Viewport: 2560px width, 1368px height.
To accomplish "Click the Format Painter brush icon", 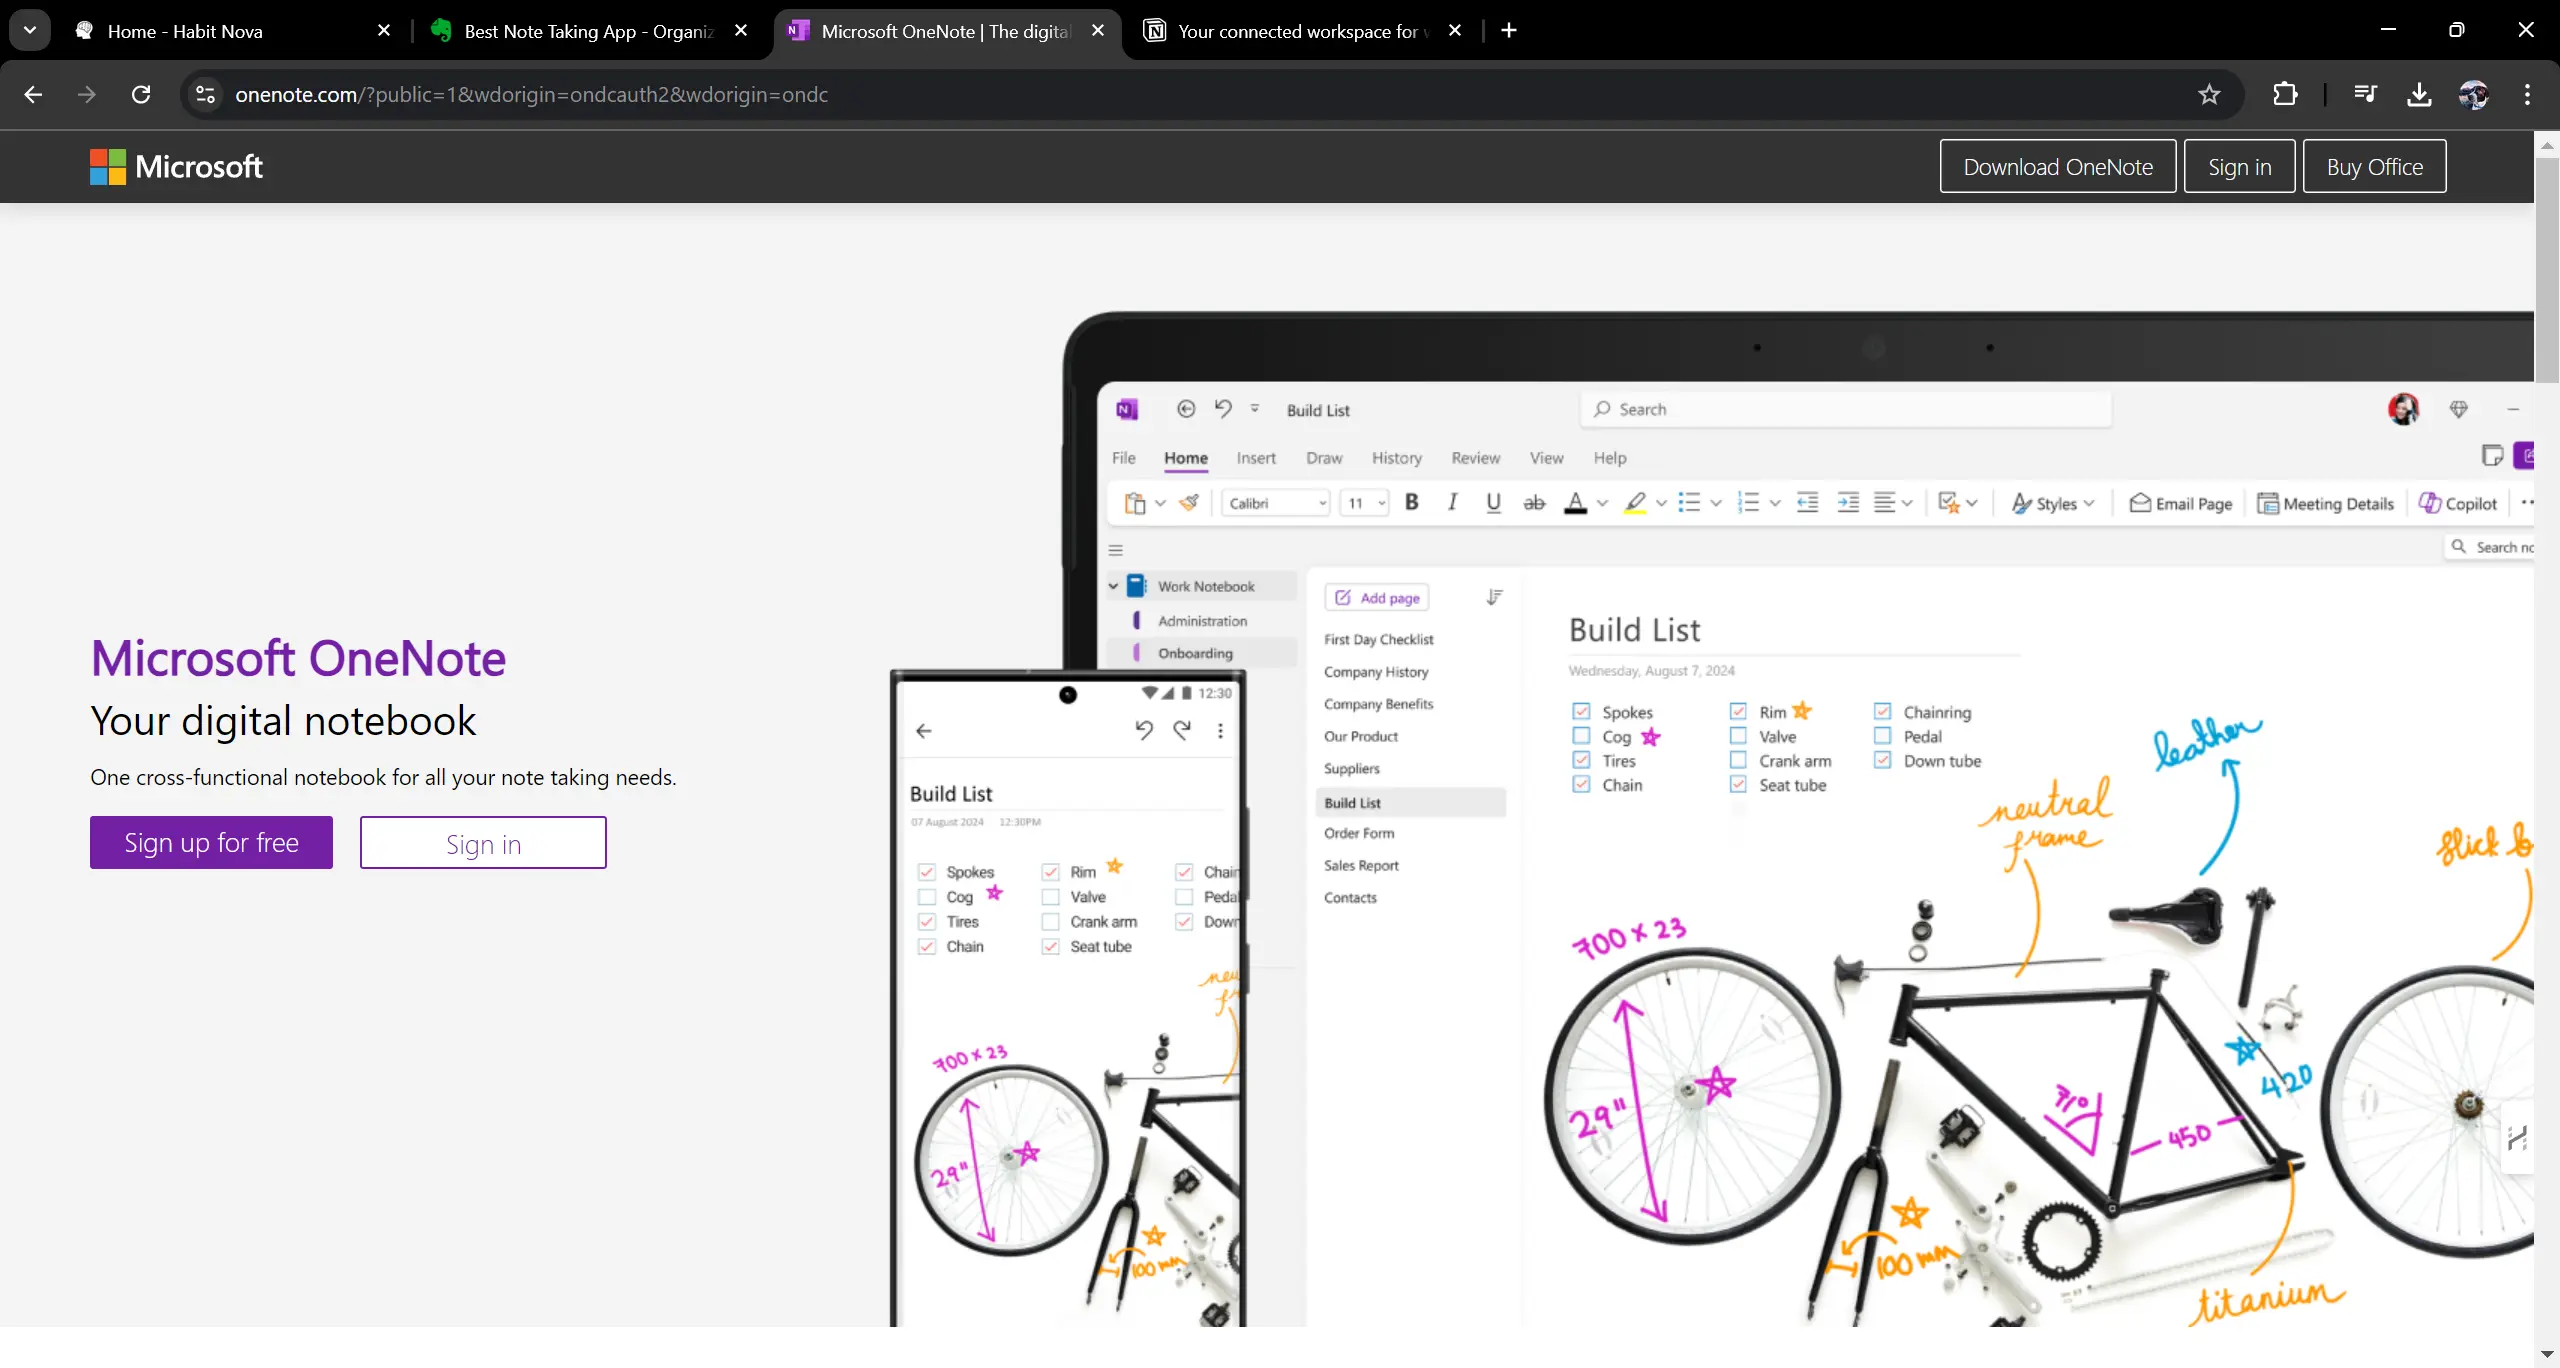I will pos(1189,502).
